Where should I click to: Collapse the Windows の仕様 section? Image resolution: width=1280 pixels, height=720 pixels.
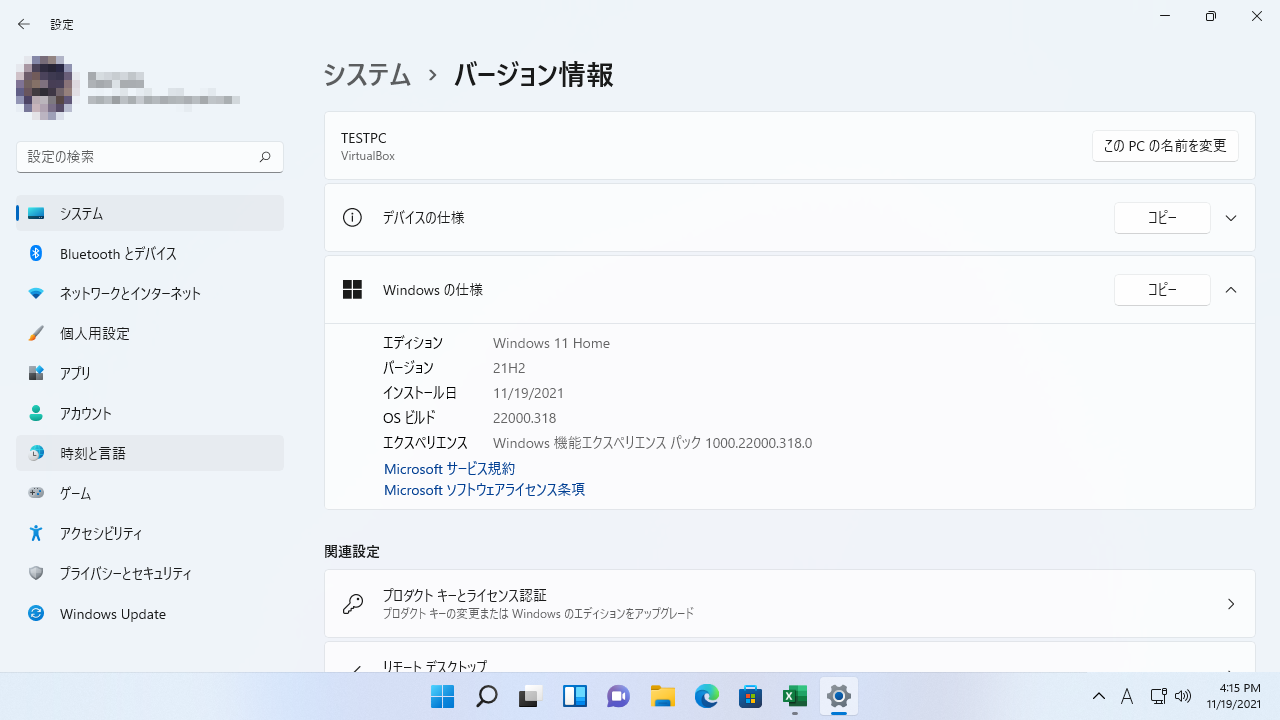pyautogui.click(x=1231, y=290)
